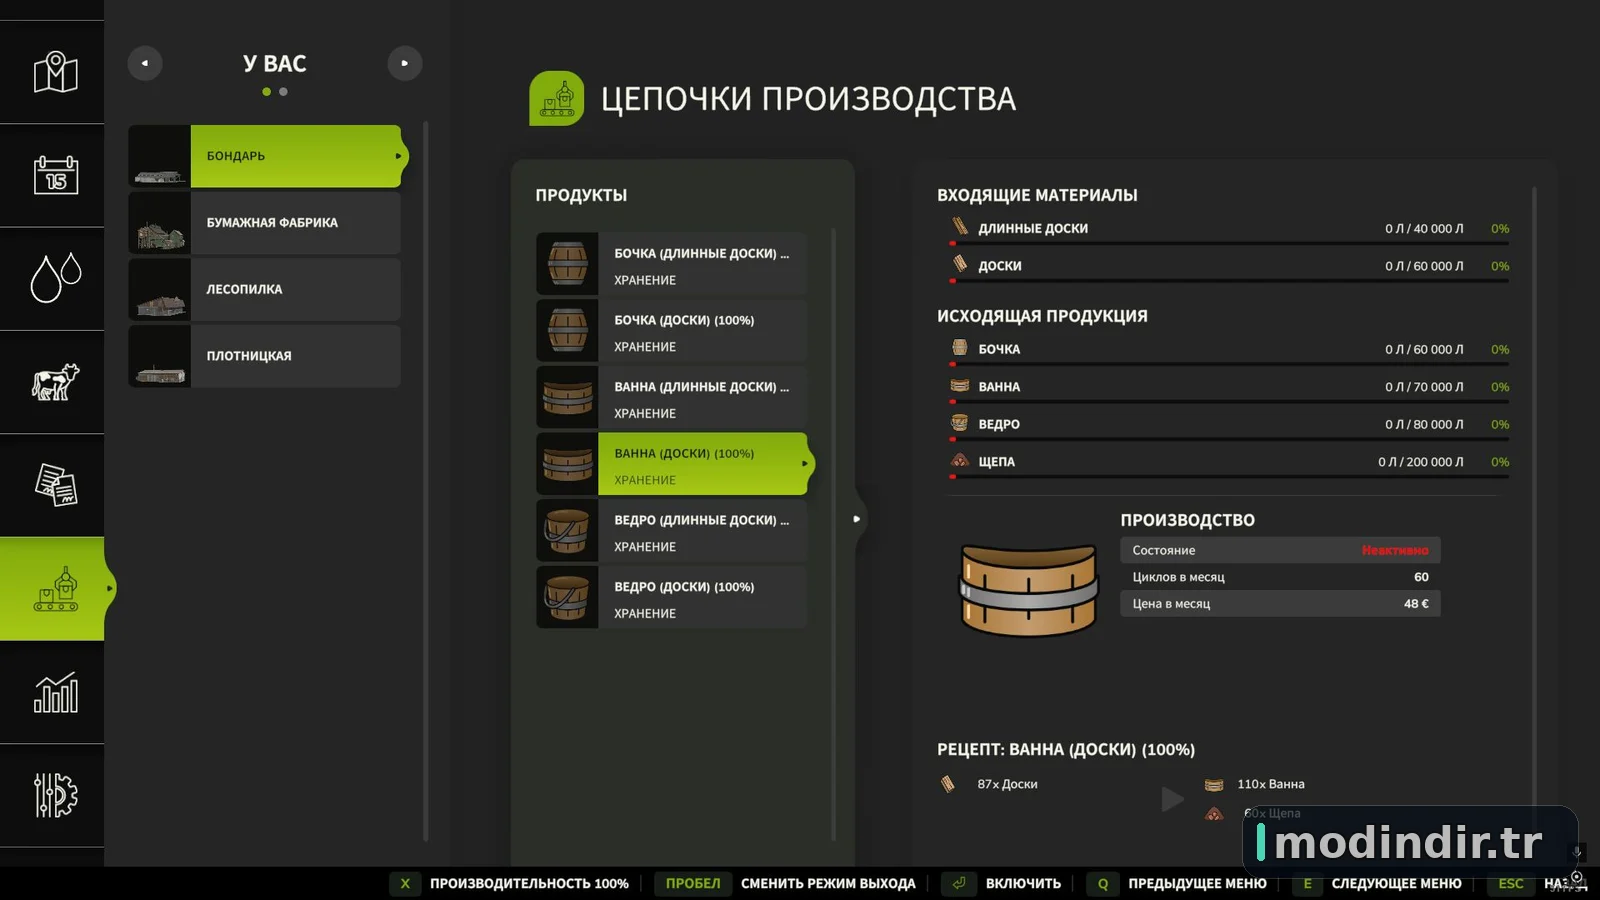This screenshot has width=1600, height=900.
Task: Click the ESC key hint
Action: point(1511,884)
